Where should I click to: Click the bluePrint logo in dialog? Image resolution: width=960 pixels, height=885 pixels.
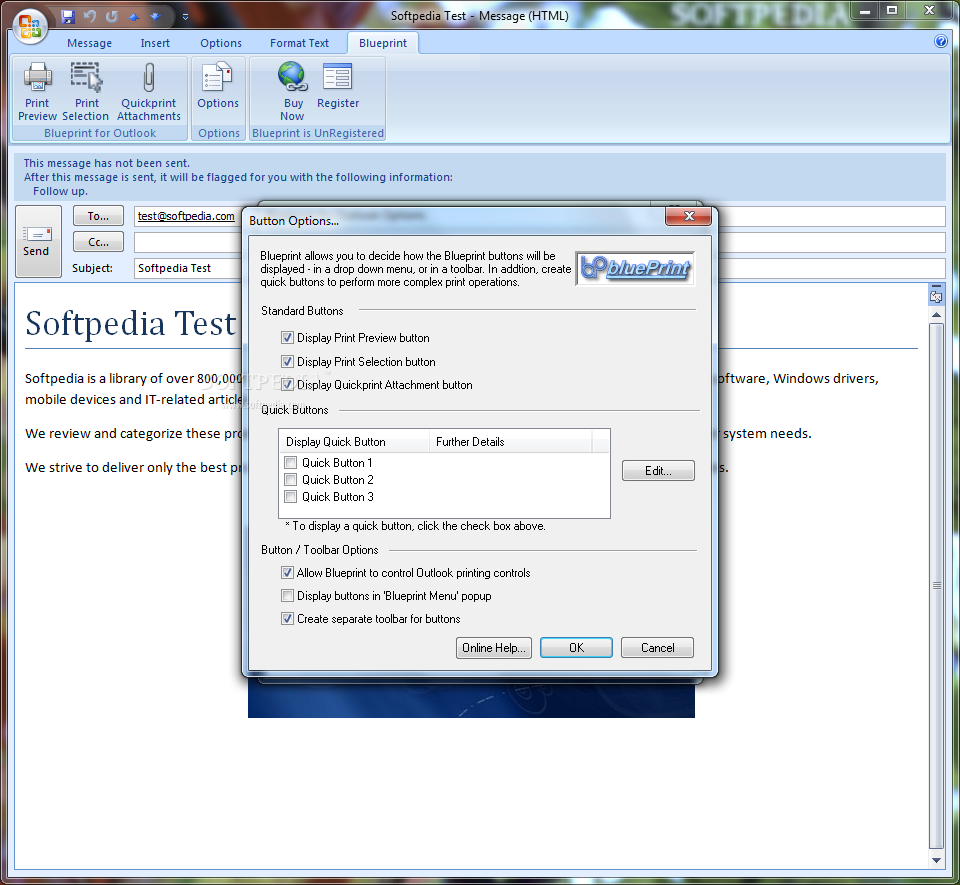click(x=636, y=268)
